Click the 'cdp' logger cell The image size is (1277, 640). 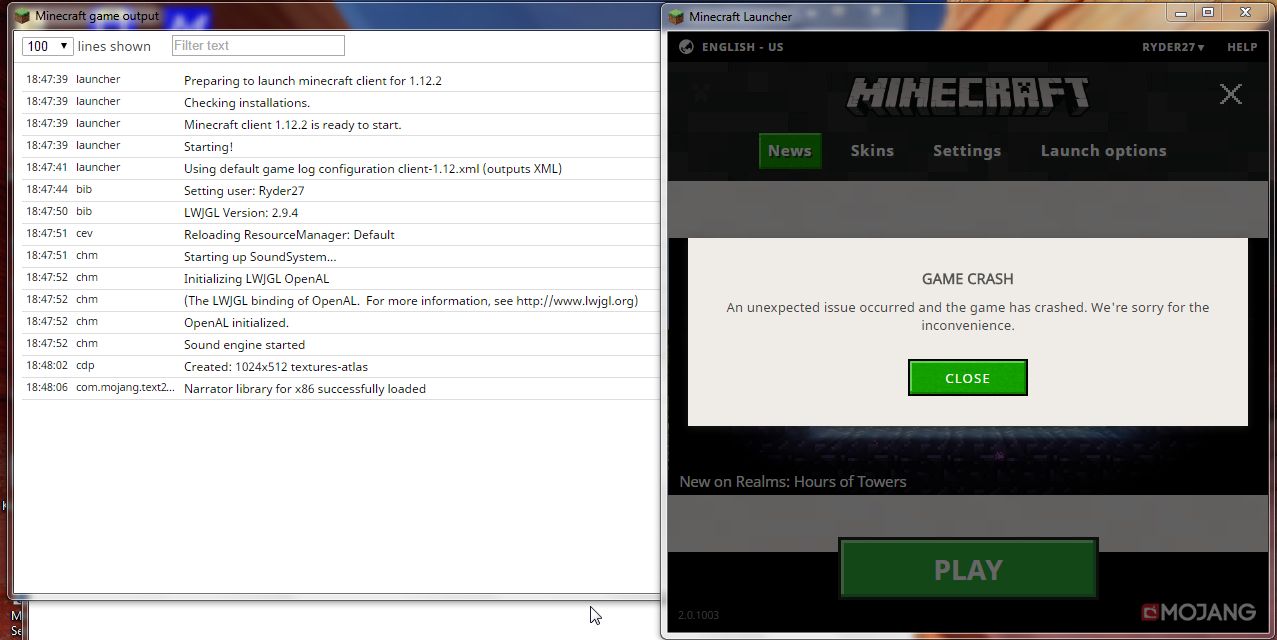click(85, 365)
